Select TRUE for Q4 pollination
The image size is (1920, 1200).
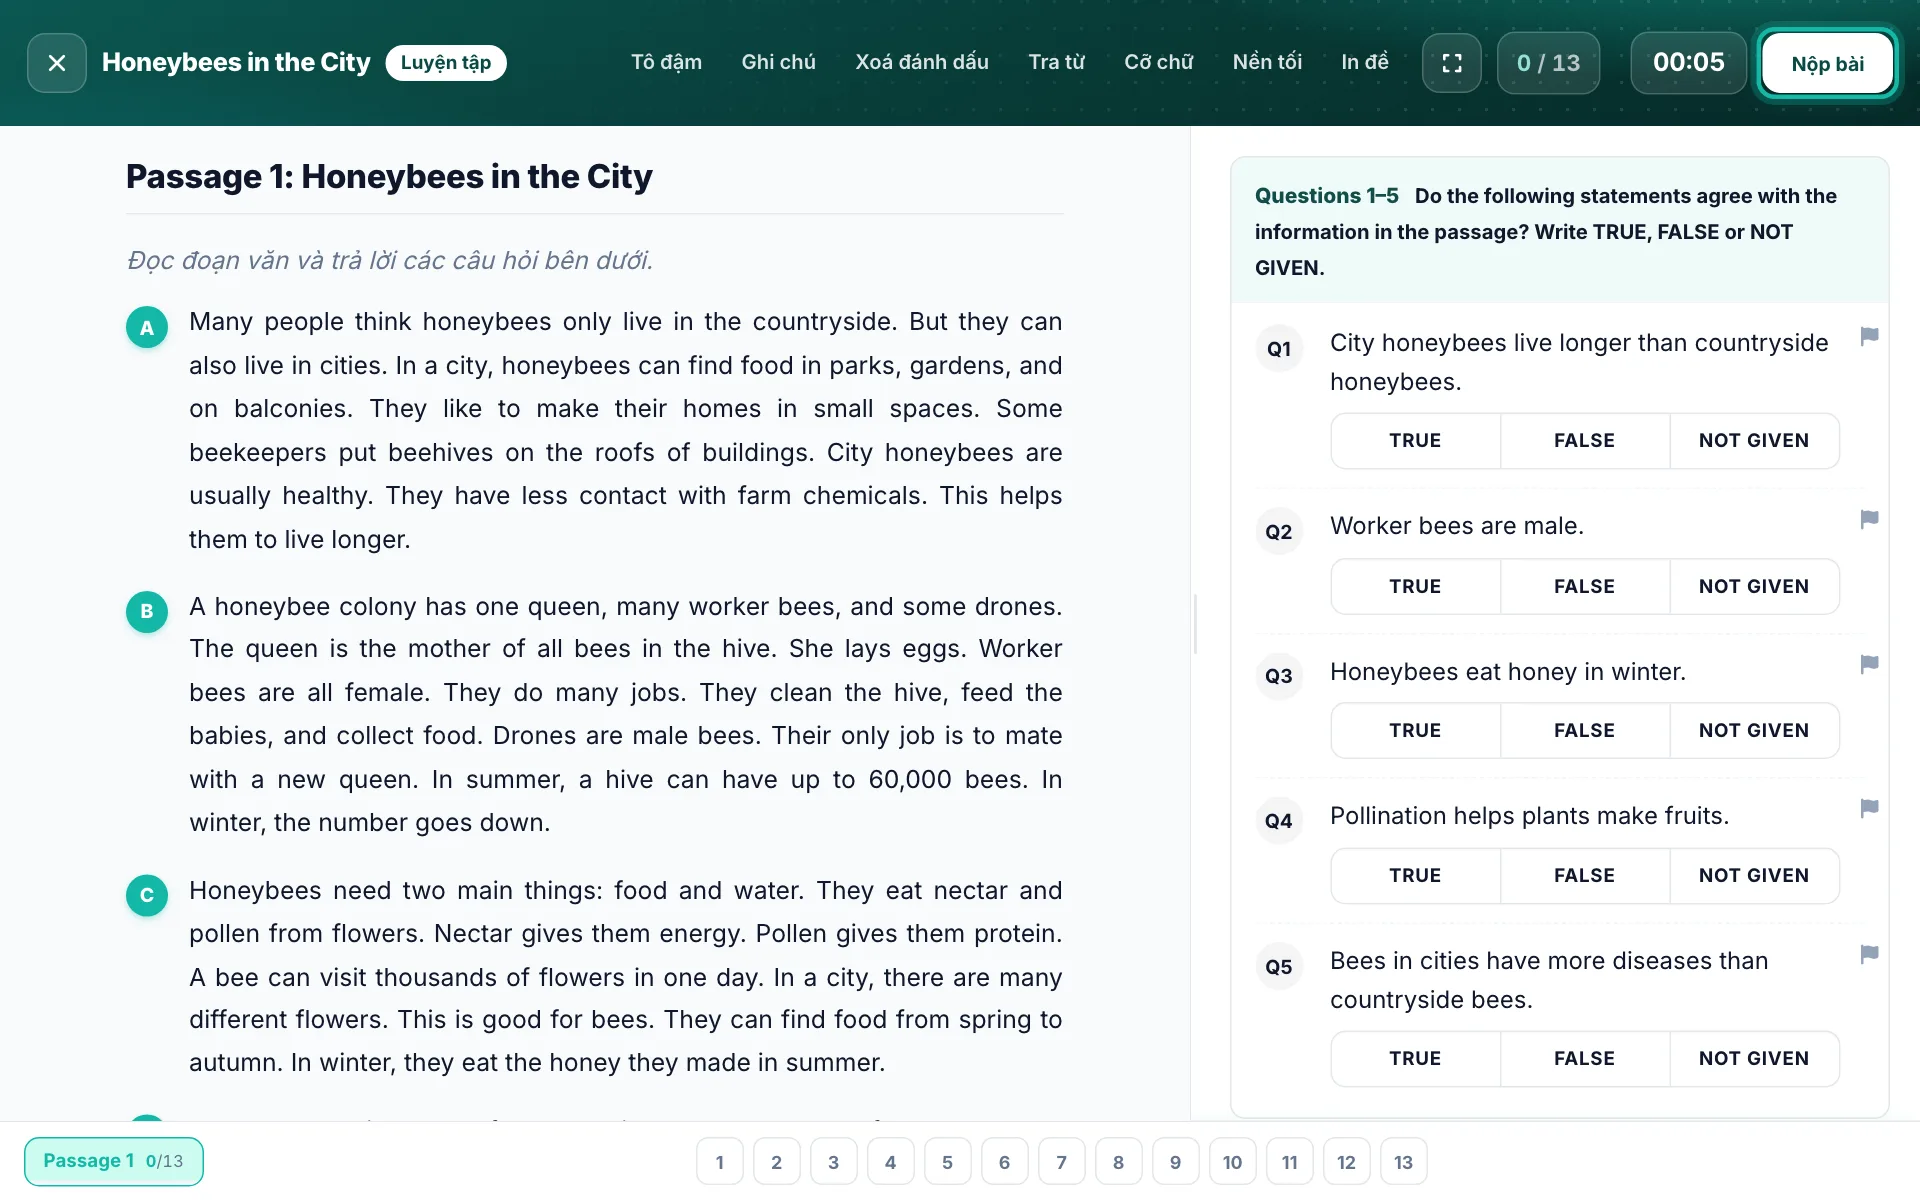tap(1415, 876)
